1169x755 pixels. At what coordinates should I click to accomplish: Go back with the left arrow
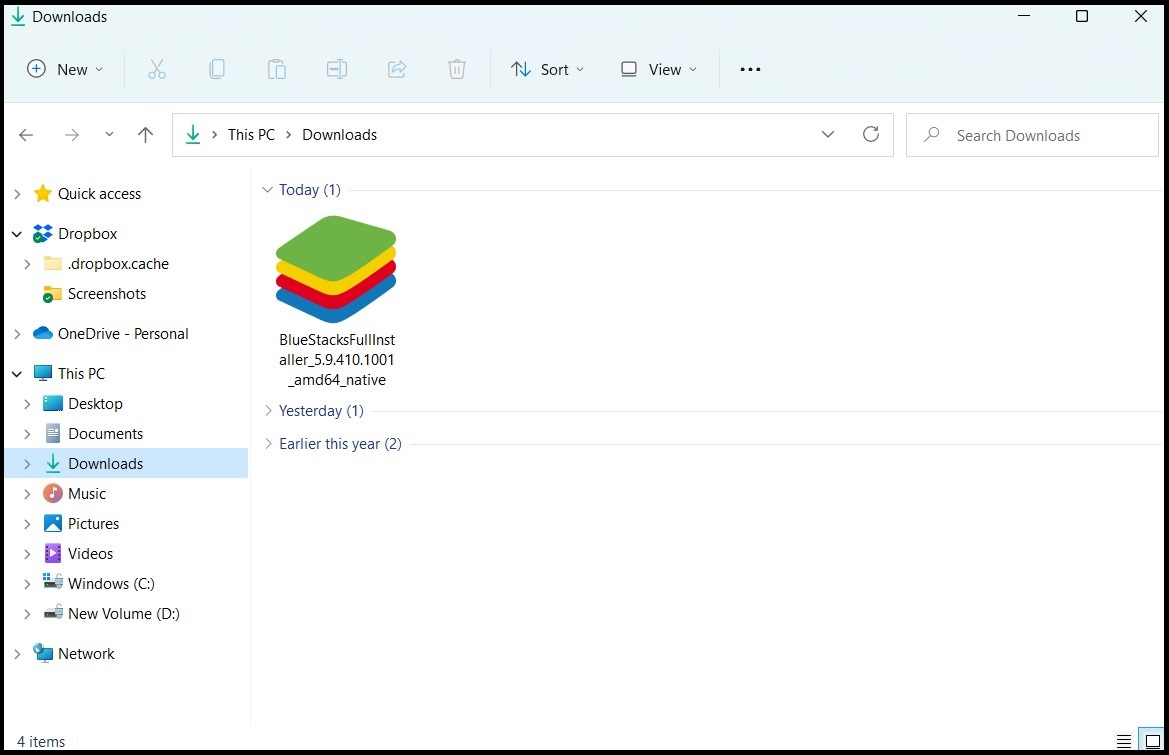(x=26, y=135)
